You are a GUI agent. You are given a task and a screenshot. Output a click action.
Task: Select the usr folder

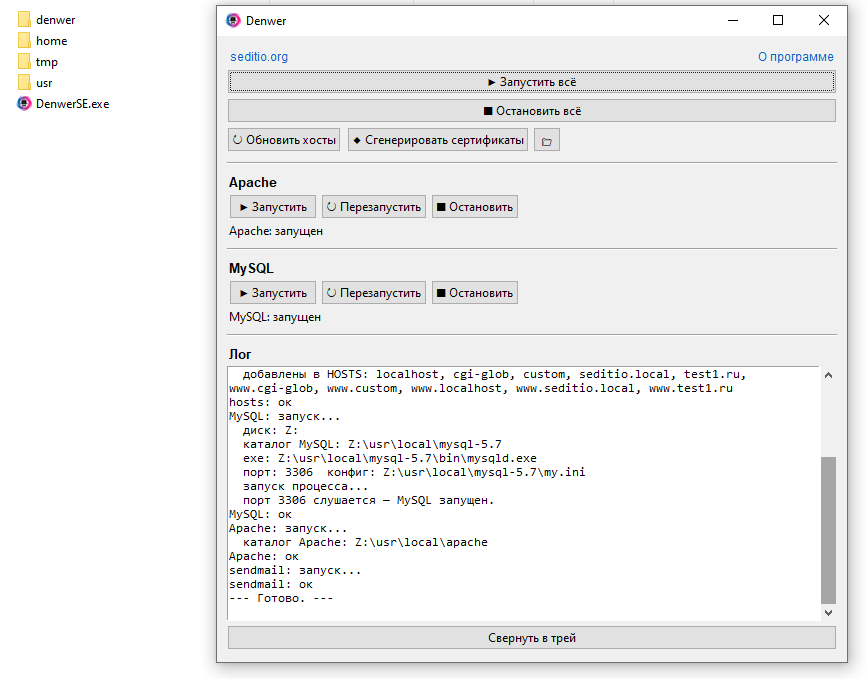click(44, 83)
